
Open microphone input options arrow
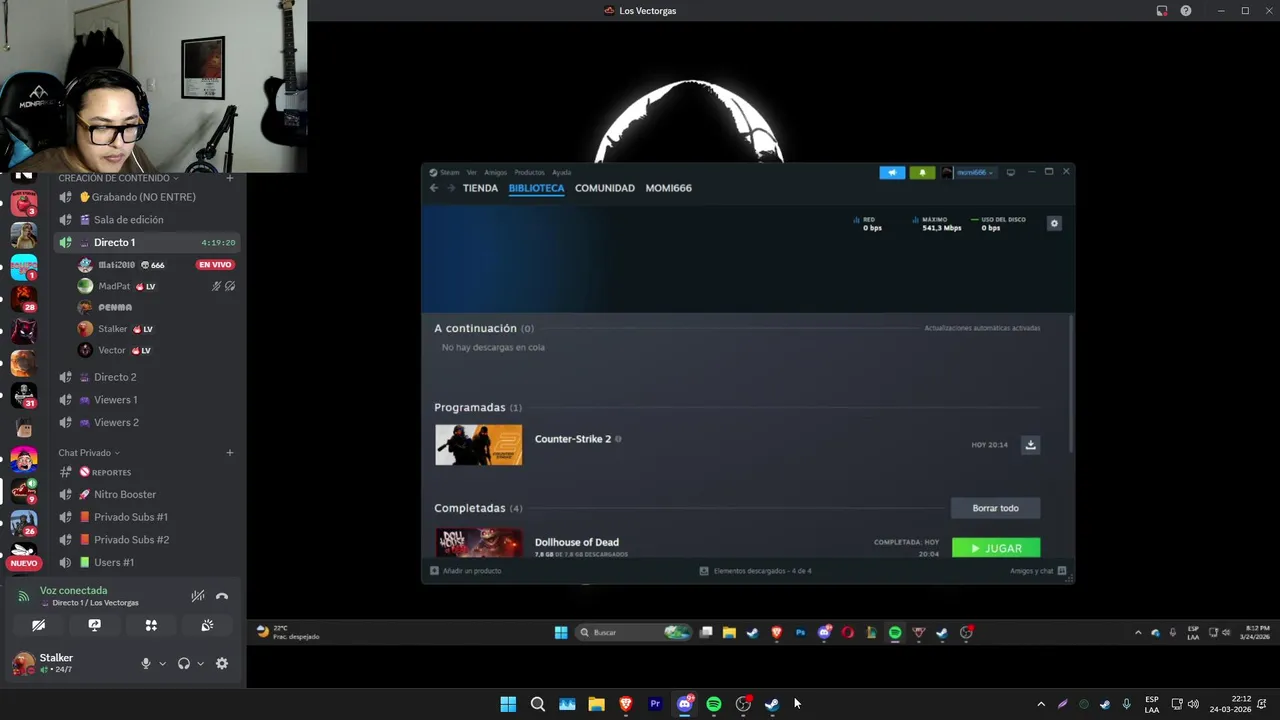pos(162,664)
